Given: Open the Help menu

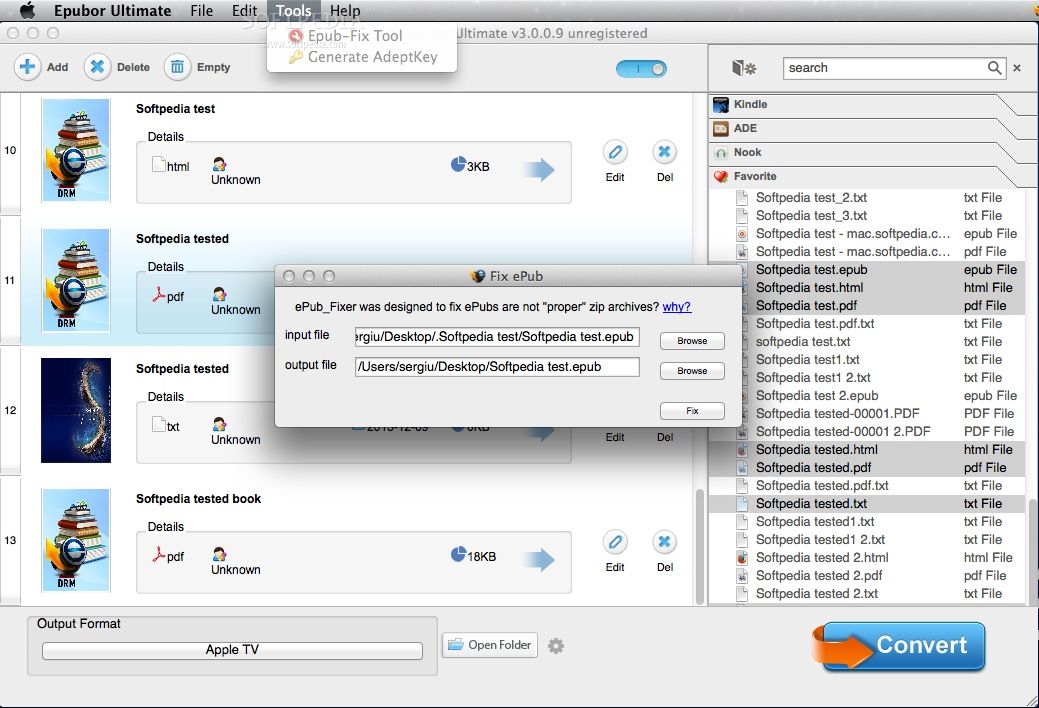Looking at the screenshot, I should point(345,11).
